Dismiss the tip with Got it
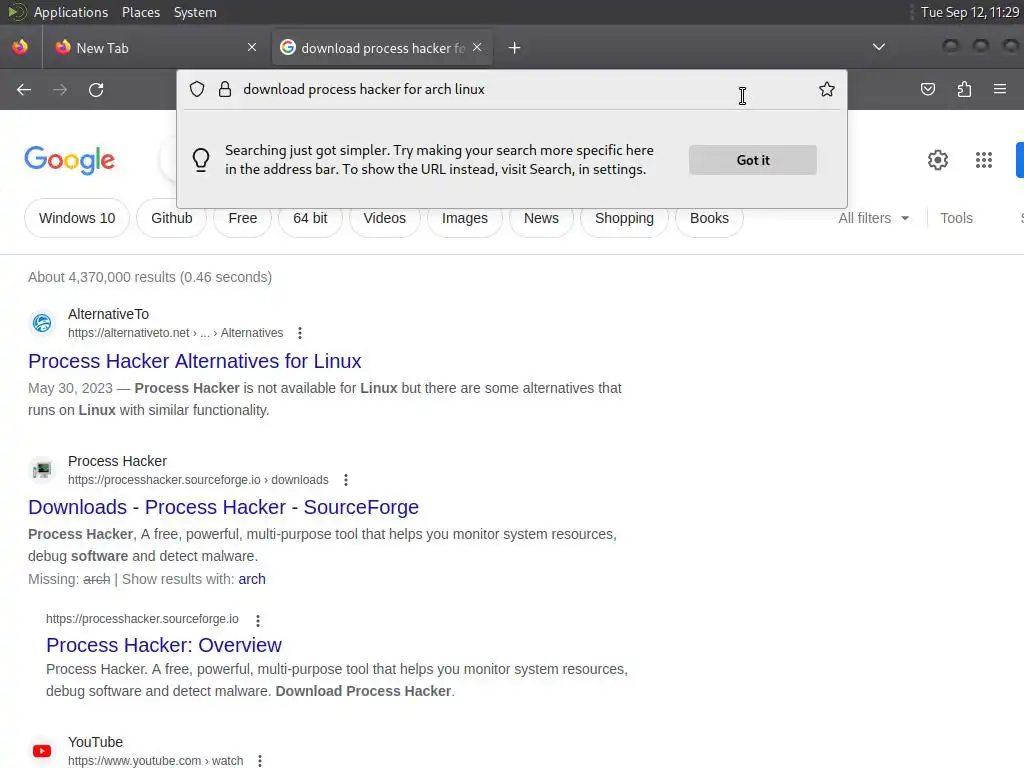Image resolution: width=1024 pixels, height=768 pixels. 753,160
